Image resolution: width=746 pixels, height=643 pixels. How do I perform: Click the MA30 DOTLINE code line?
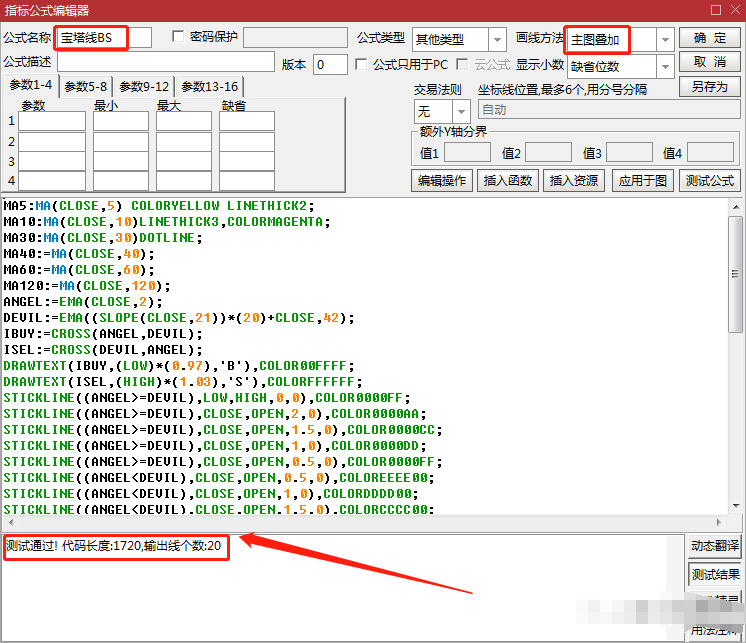103,238
